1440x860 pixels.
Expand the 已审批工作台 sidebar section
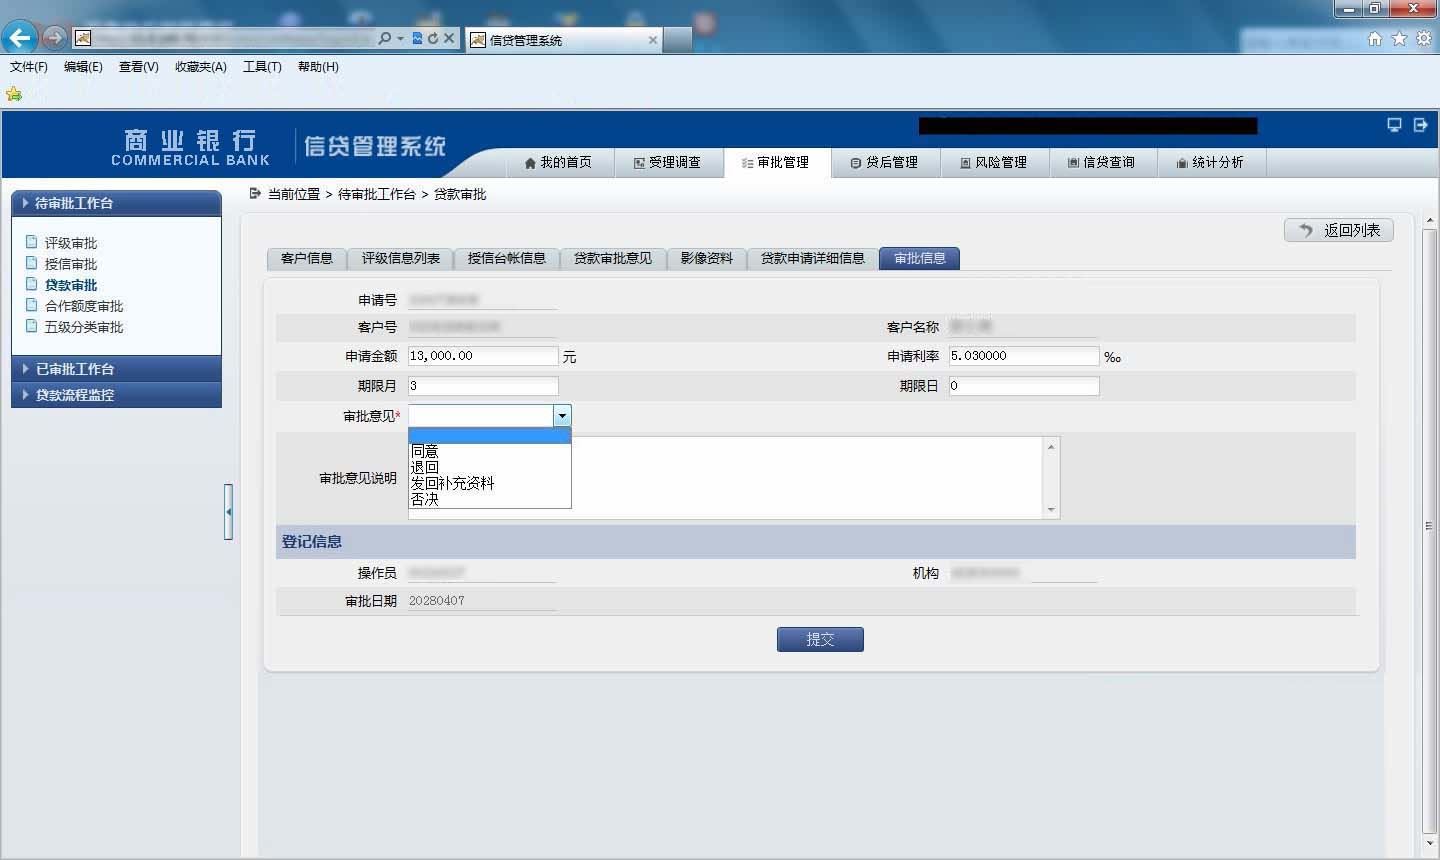[116, 369]
